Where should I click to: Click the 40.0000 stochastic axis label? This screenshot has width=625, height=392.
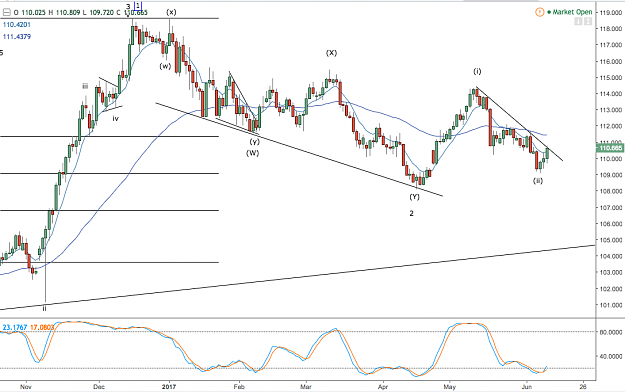coord(611,357)
